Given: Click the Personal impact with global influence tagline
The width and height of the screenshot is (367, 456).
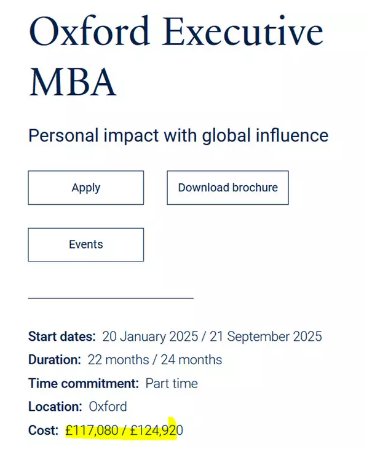Looking at the screenshot, I should tap(179, 136).
